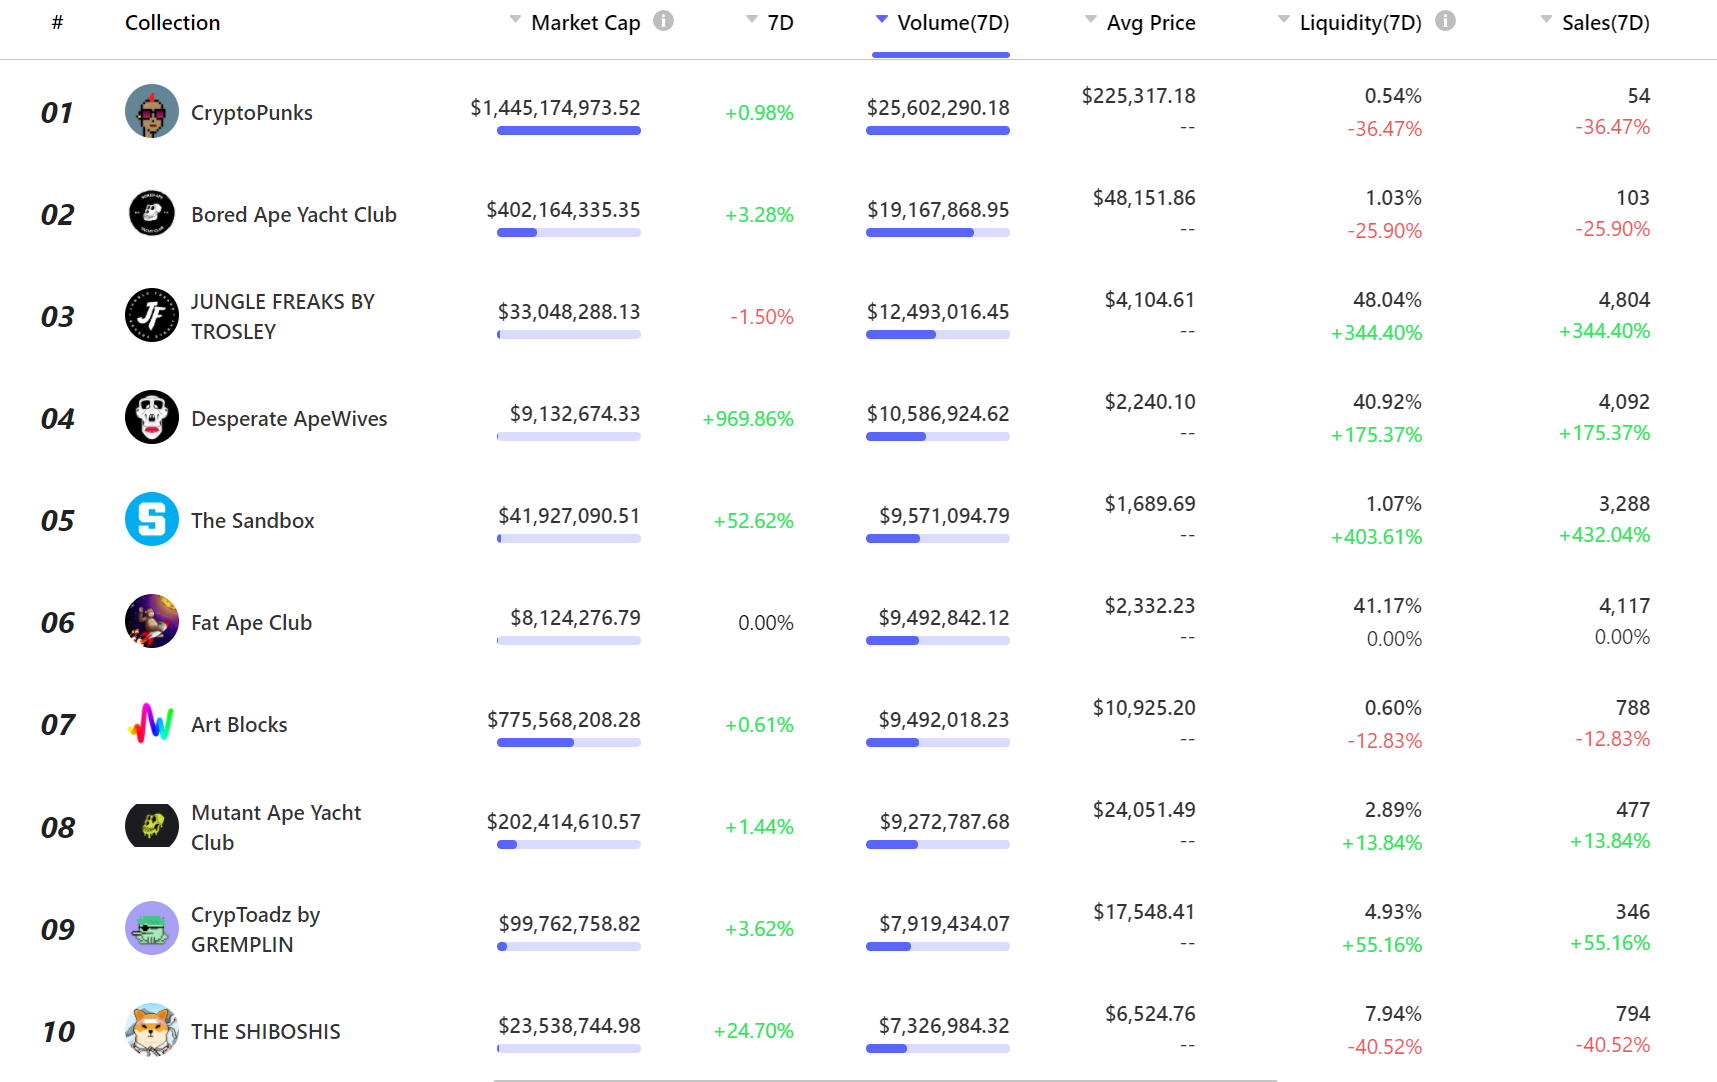Click the Market Cap column header
Image resolution: width=1717 pixels, height=1082 pixels.
[586, 22]
